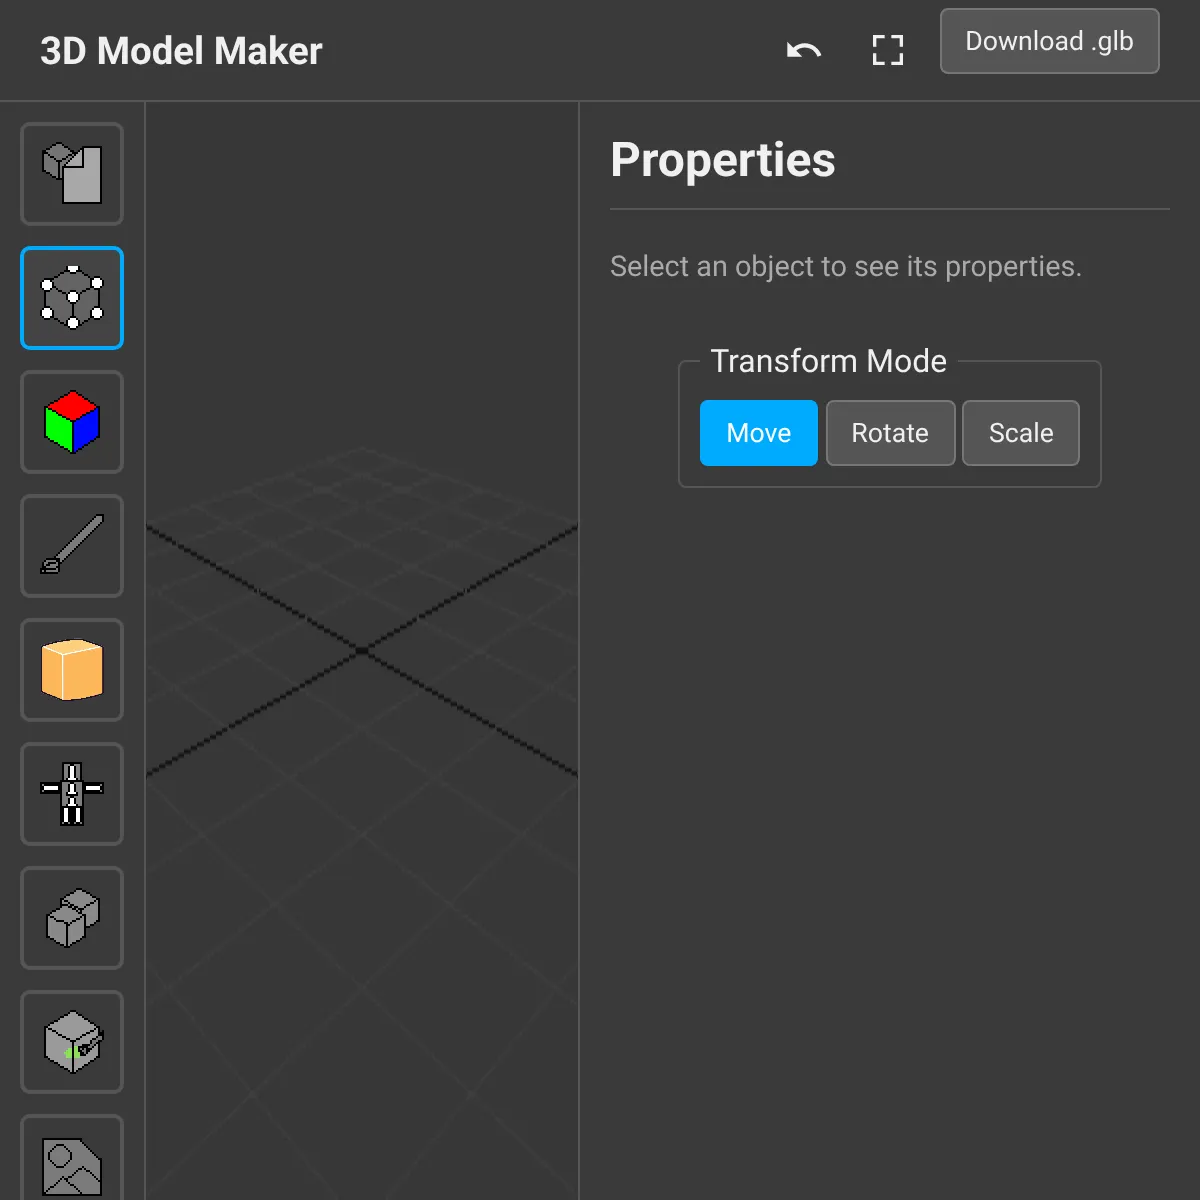Click 'Select an object to see its properties.' text
1200x1200 pixels.
pyautogui.click(x=846, y=267)
